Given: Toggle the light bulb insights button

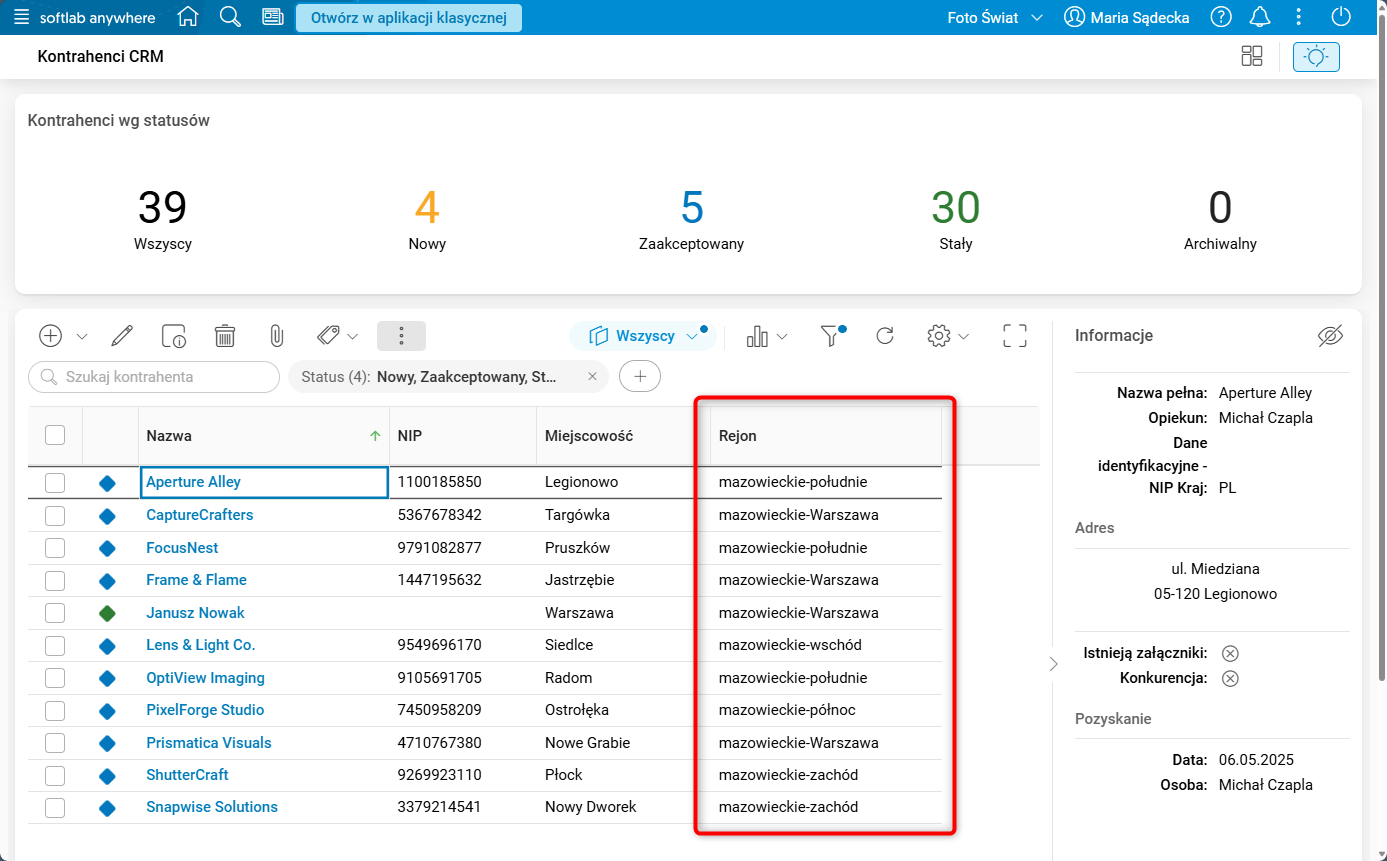Looking at the screenshot, I should point(1316,57).
